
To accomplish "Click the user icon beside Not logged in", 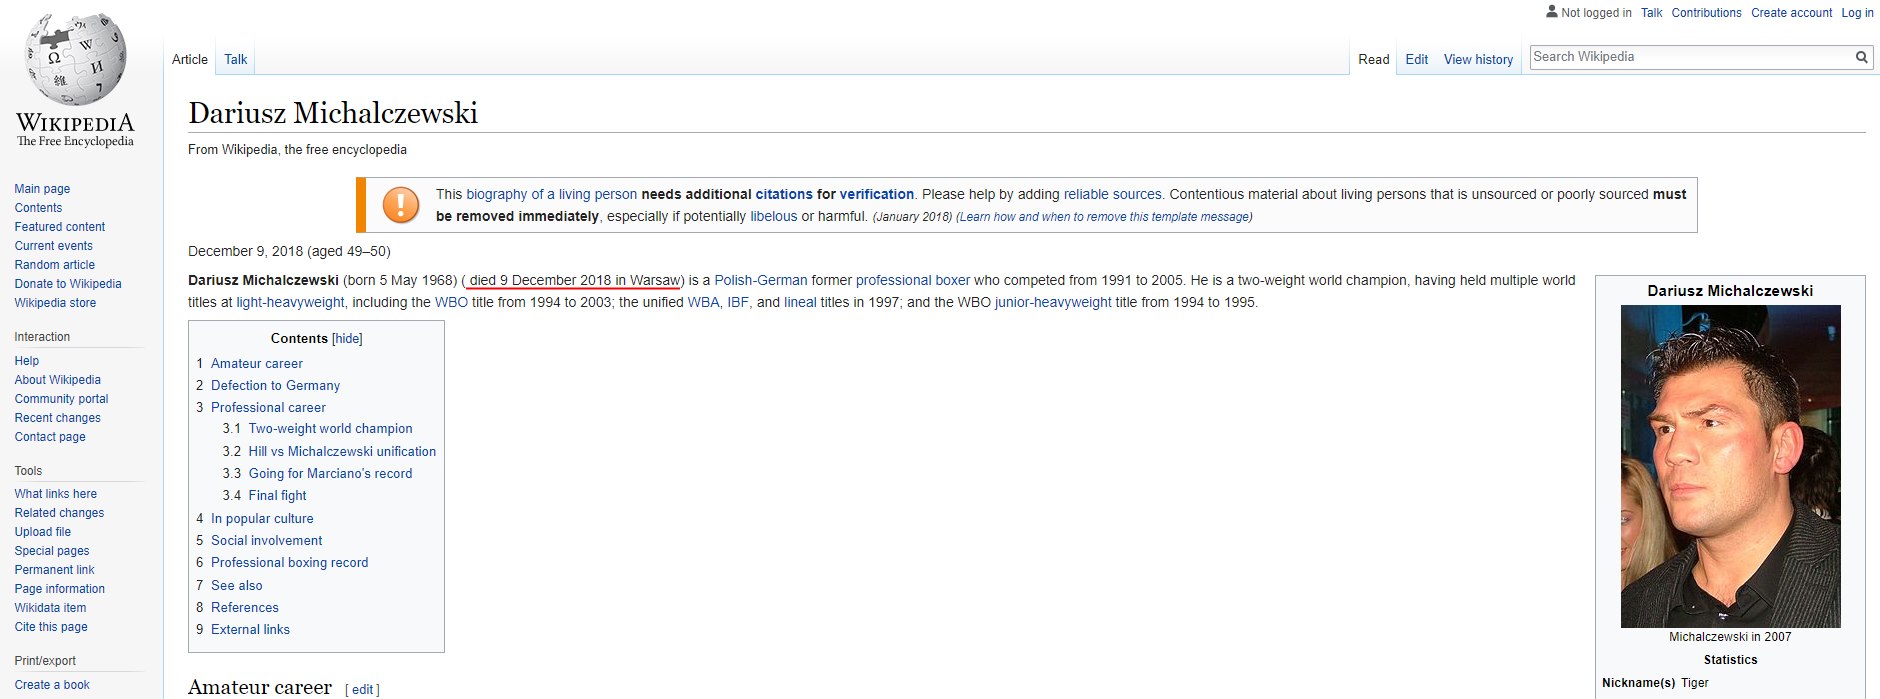I will pyautogui.click(x=1551, y=12).
